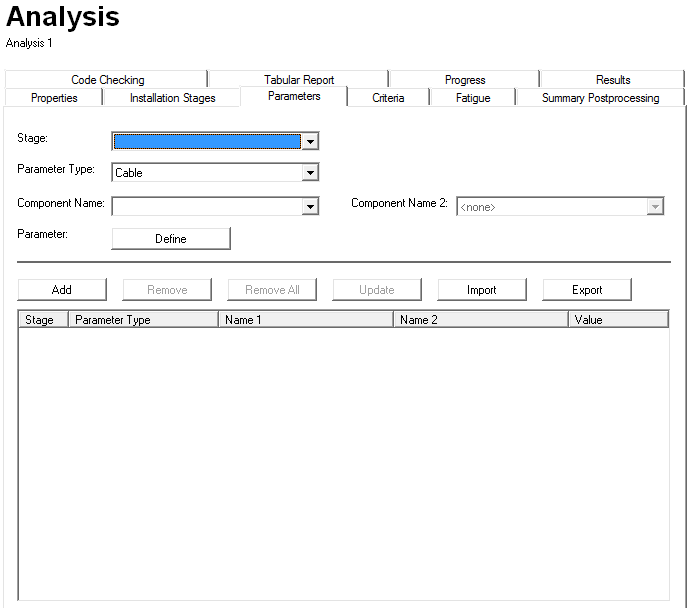Click the Stage column header
This screenshot has width=689, height=608.
pyautogui.click(x=42, y=320)
